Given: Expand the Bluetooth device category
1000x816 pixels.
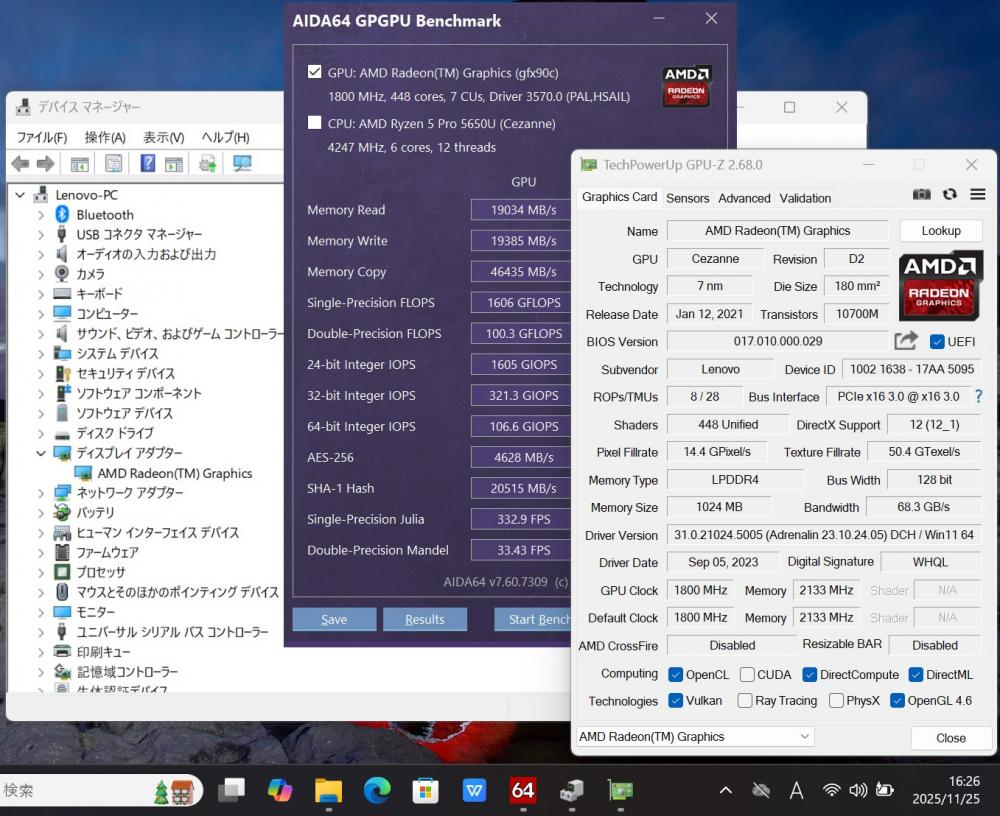Looking at the screenshot, I should click(x=41, y=215).
